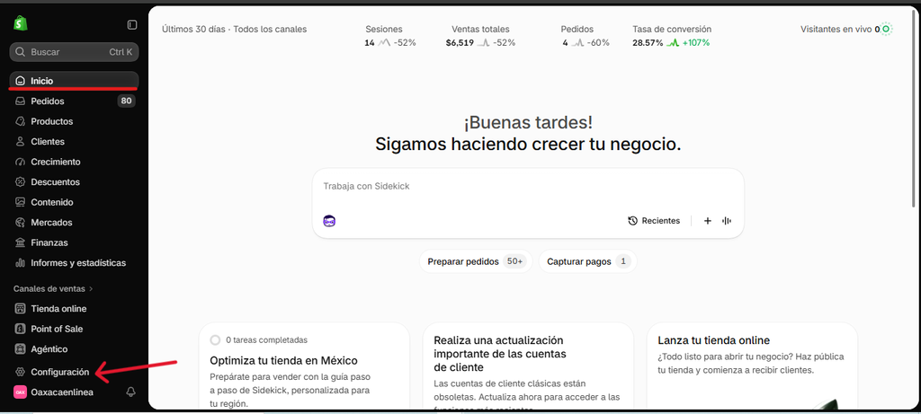Open Ventas totales $6,519 metric
This screenshot has width=921, height=414.
(480, 36)
